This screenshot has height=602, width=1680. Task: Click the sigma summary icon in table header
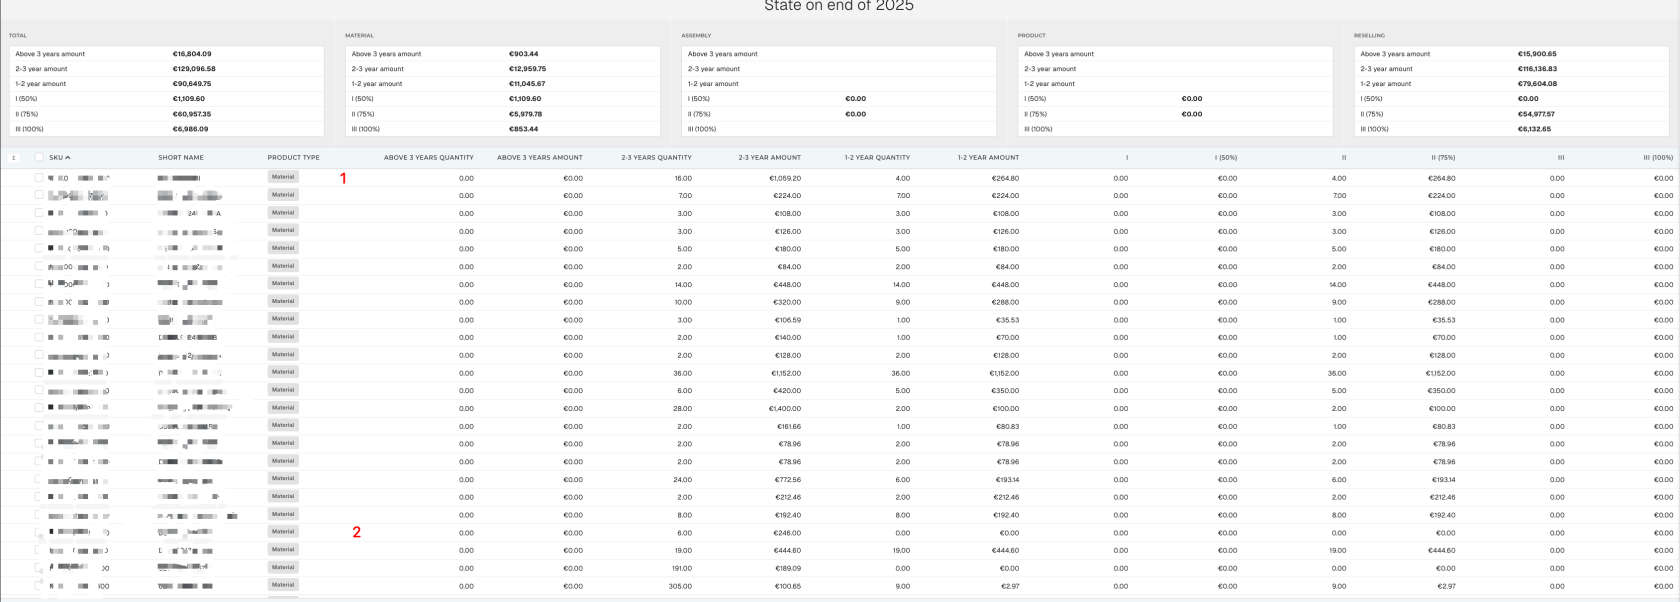click(x=13, y=157)
